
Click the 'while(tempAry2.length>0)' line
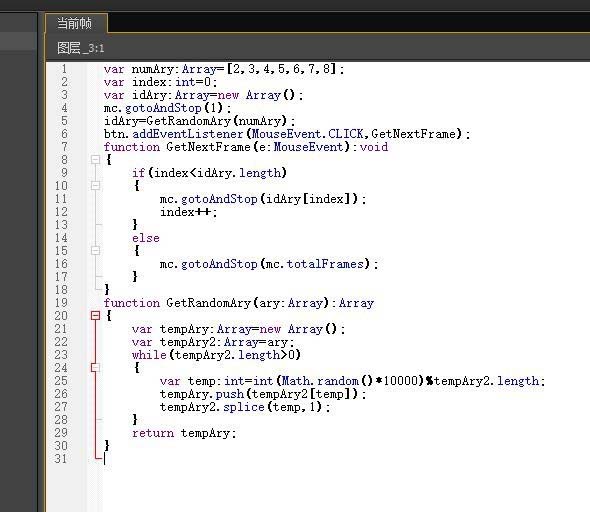pos(216,355)
